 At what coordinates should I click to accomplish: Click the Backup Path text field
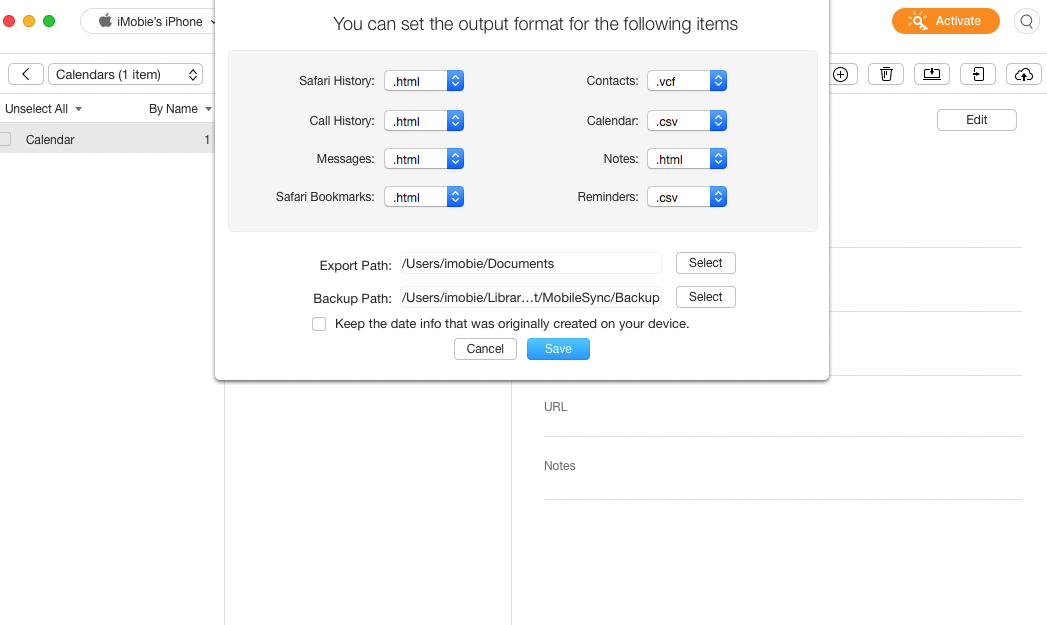coord(531,297)
